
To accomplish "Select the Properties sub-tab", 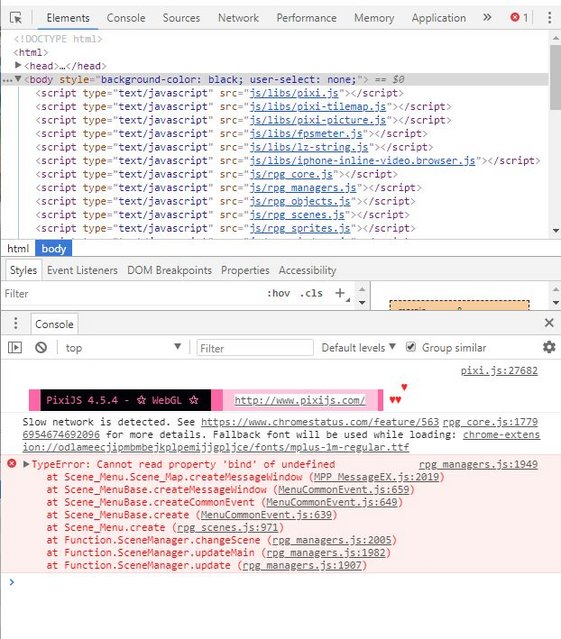I will pos(245,270).
